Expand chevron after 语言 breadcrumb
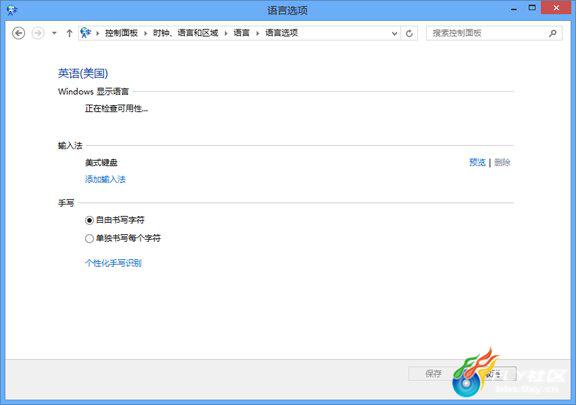The width and height of the screenshot is (576, 405). click(258, 33)
